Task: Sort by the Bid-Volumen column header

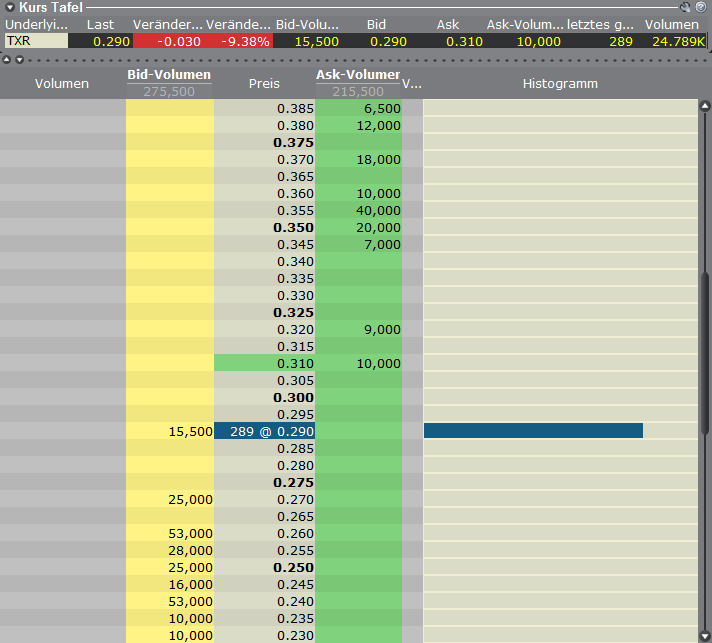Action: [169, 76]
